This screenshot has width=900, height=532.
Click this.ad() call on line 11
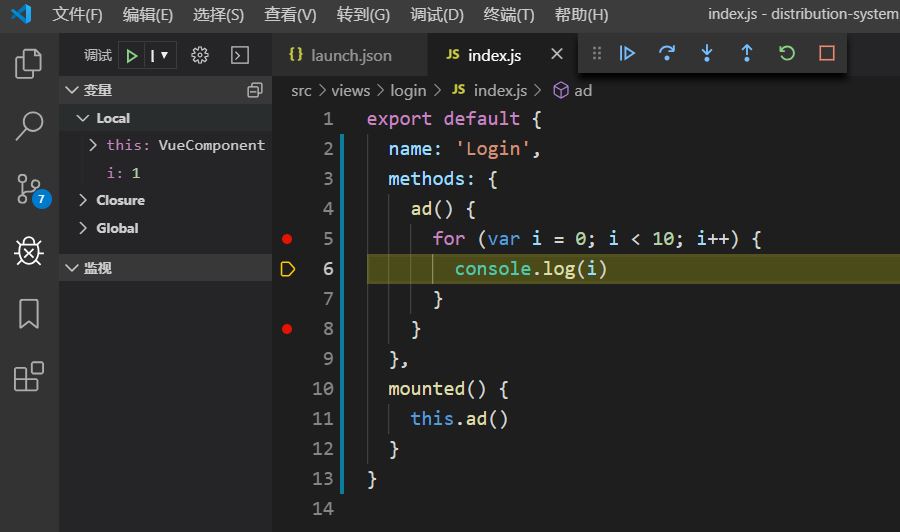[459, 419]
